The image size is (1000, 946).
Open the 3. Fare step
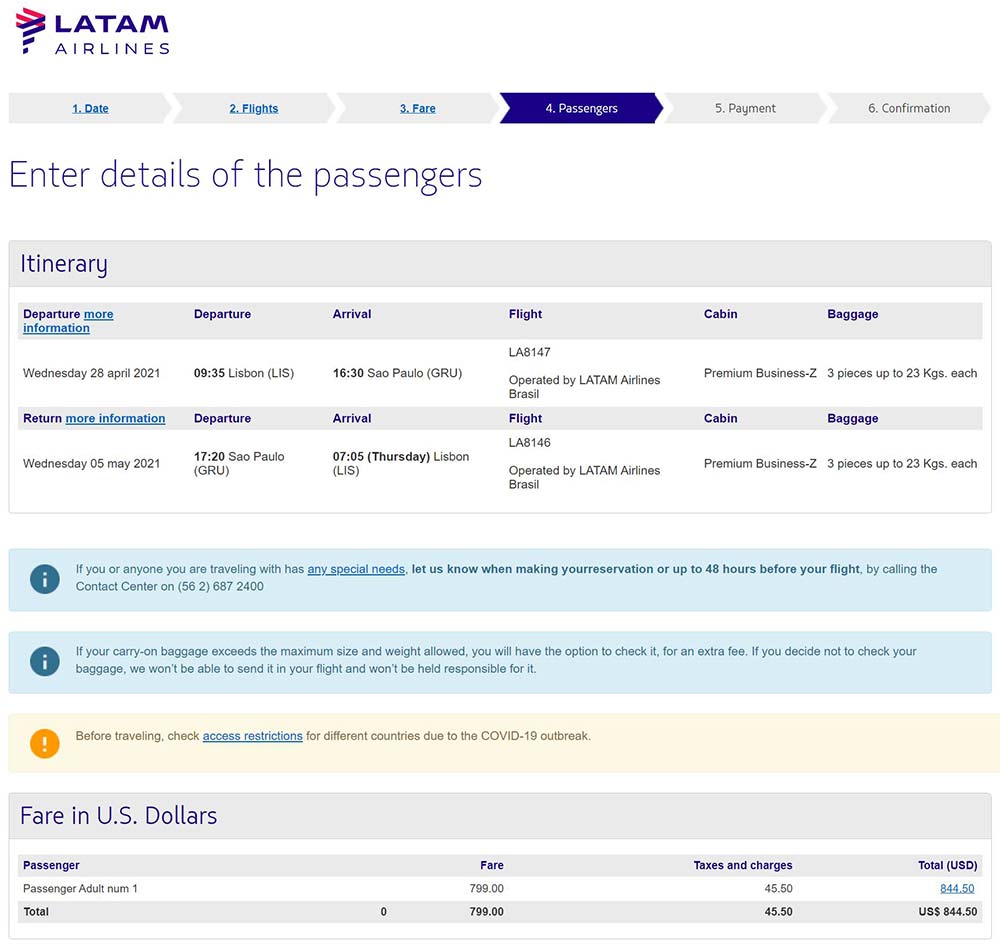pyautogui.click(x=418, y=108)
